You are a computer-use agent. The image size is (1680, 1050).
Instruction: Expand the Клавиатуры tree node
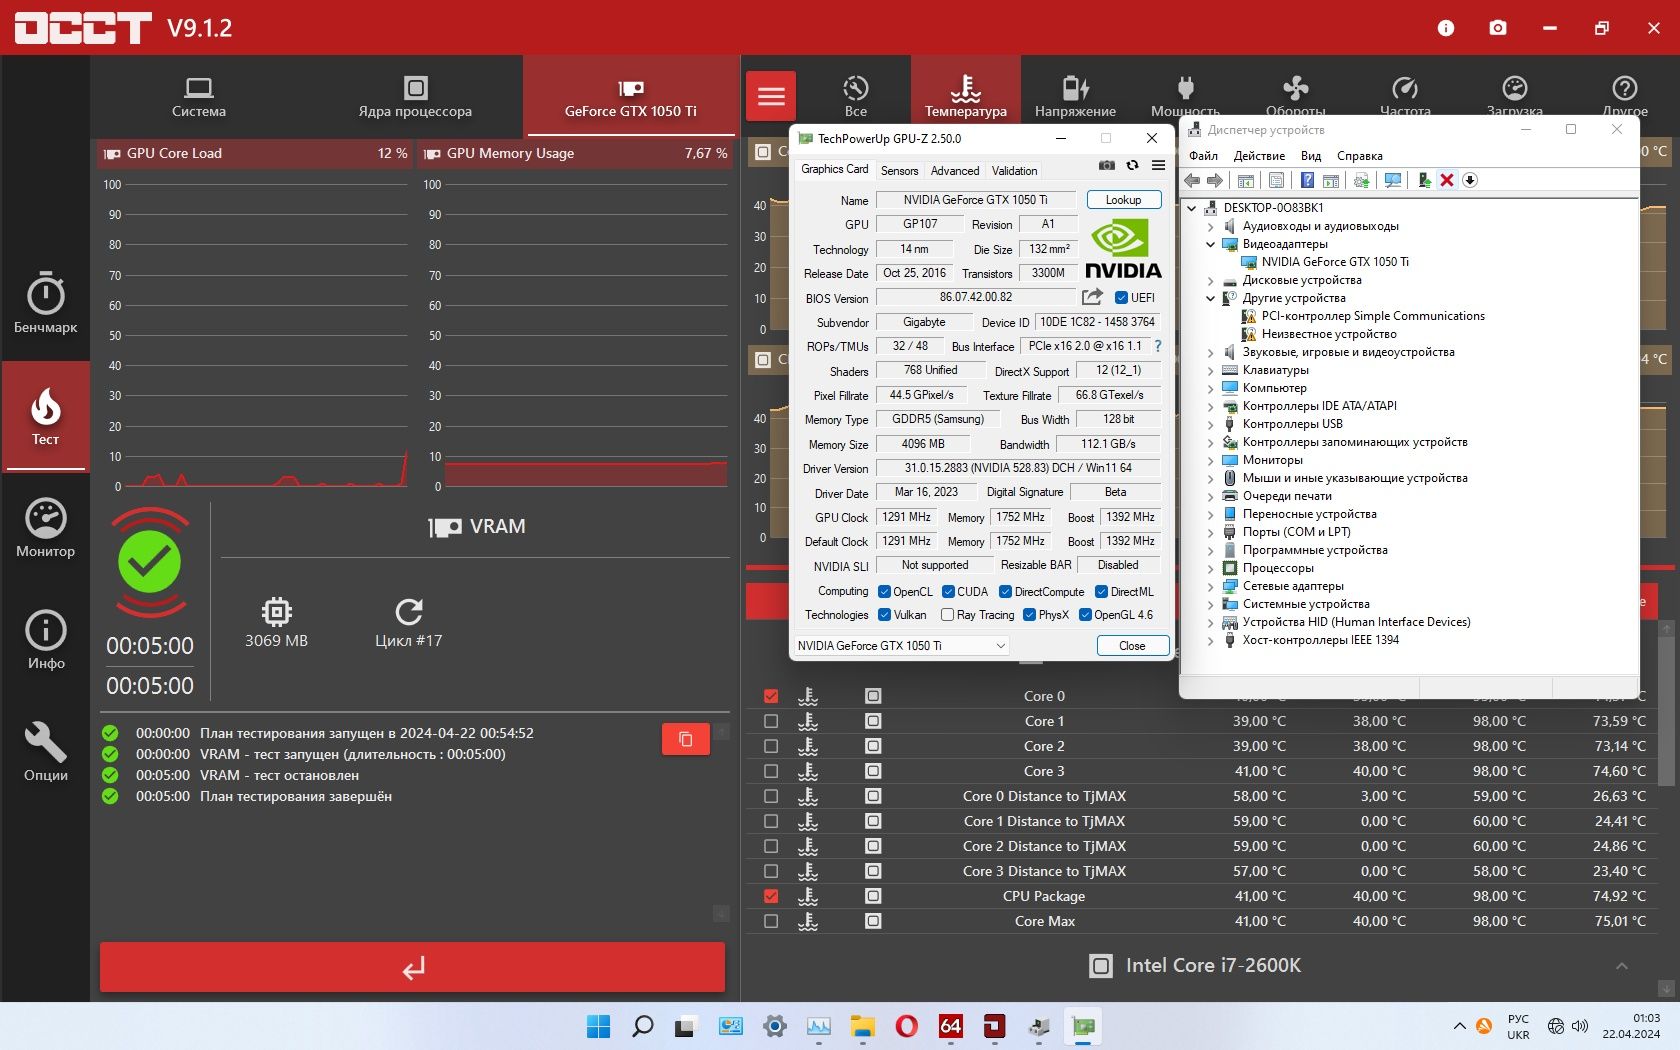click(x=1210, y=370)
